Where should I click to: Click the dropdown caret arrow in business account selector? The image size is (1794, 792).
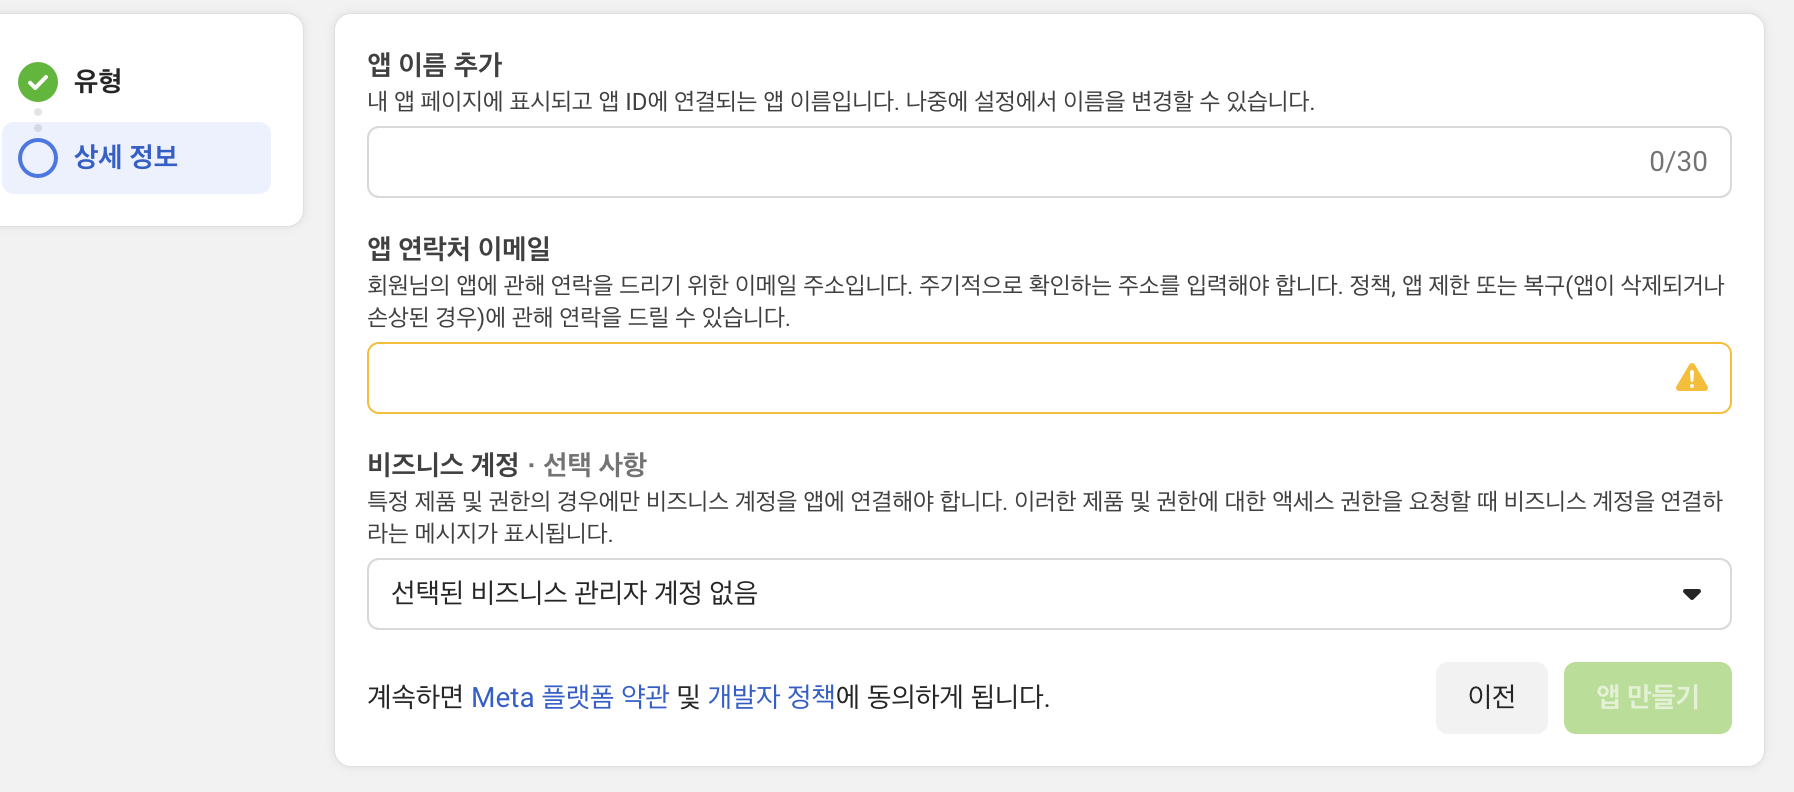pos(1691,594)
